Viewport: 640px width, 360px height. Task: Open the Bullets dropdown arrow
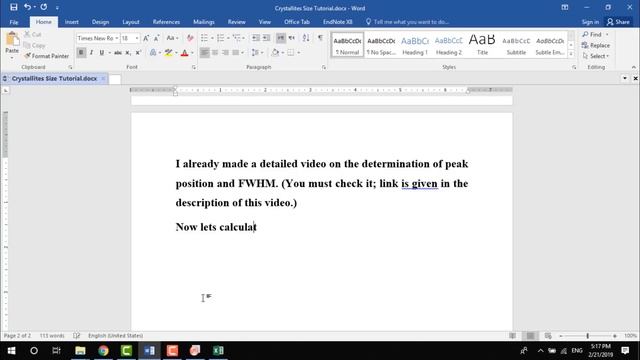point(212,38)
